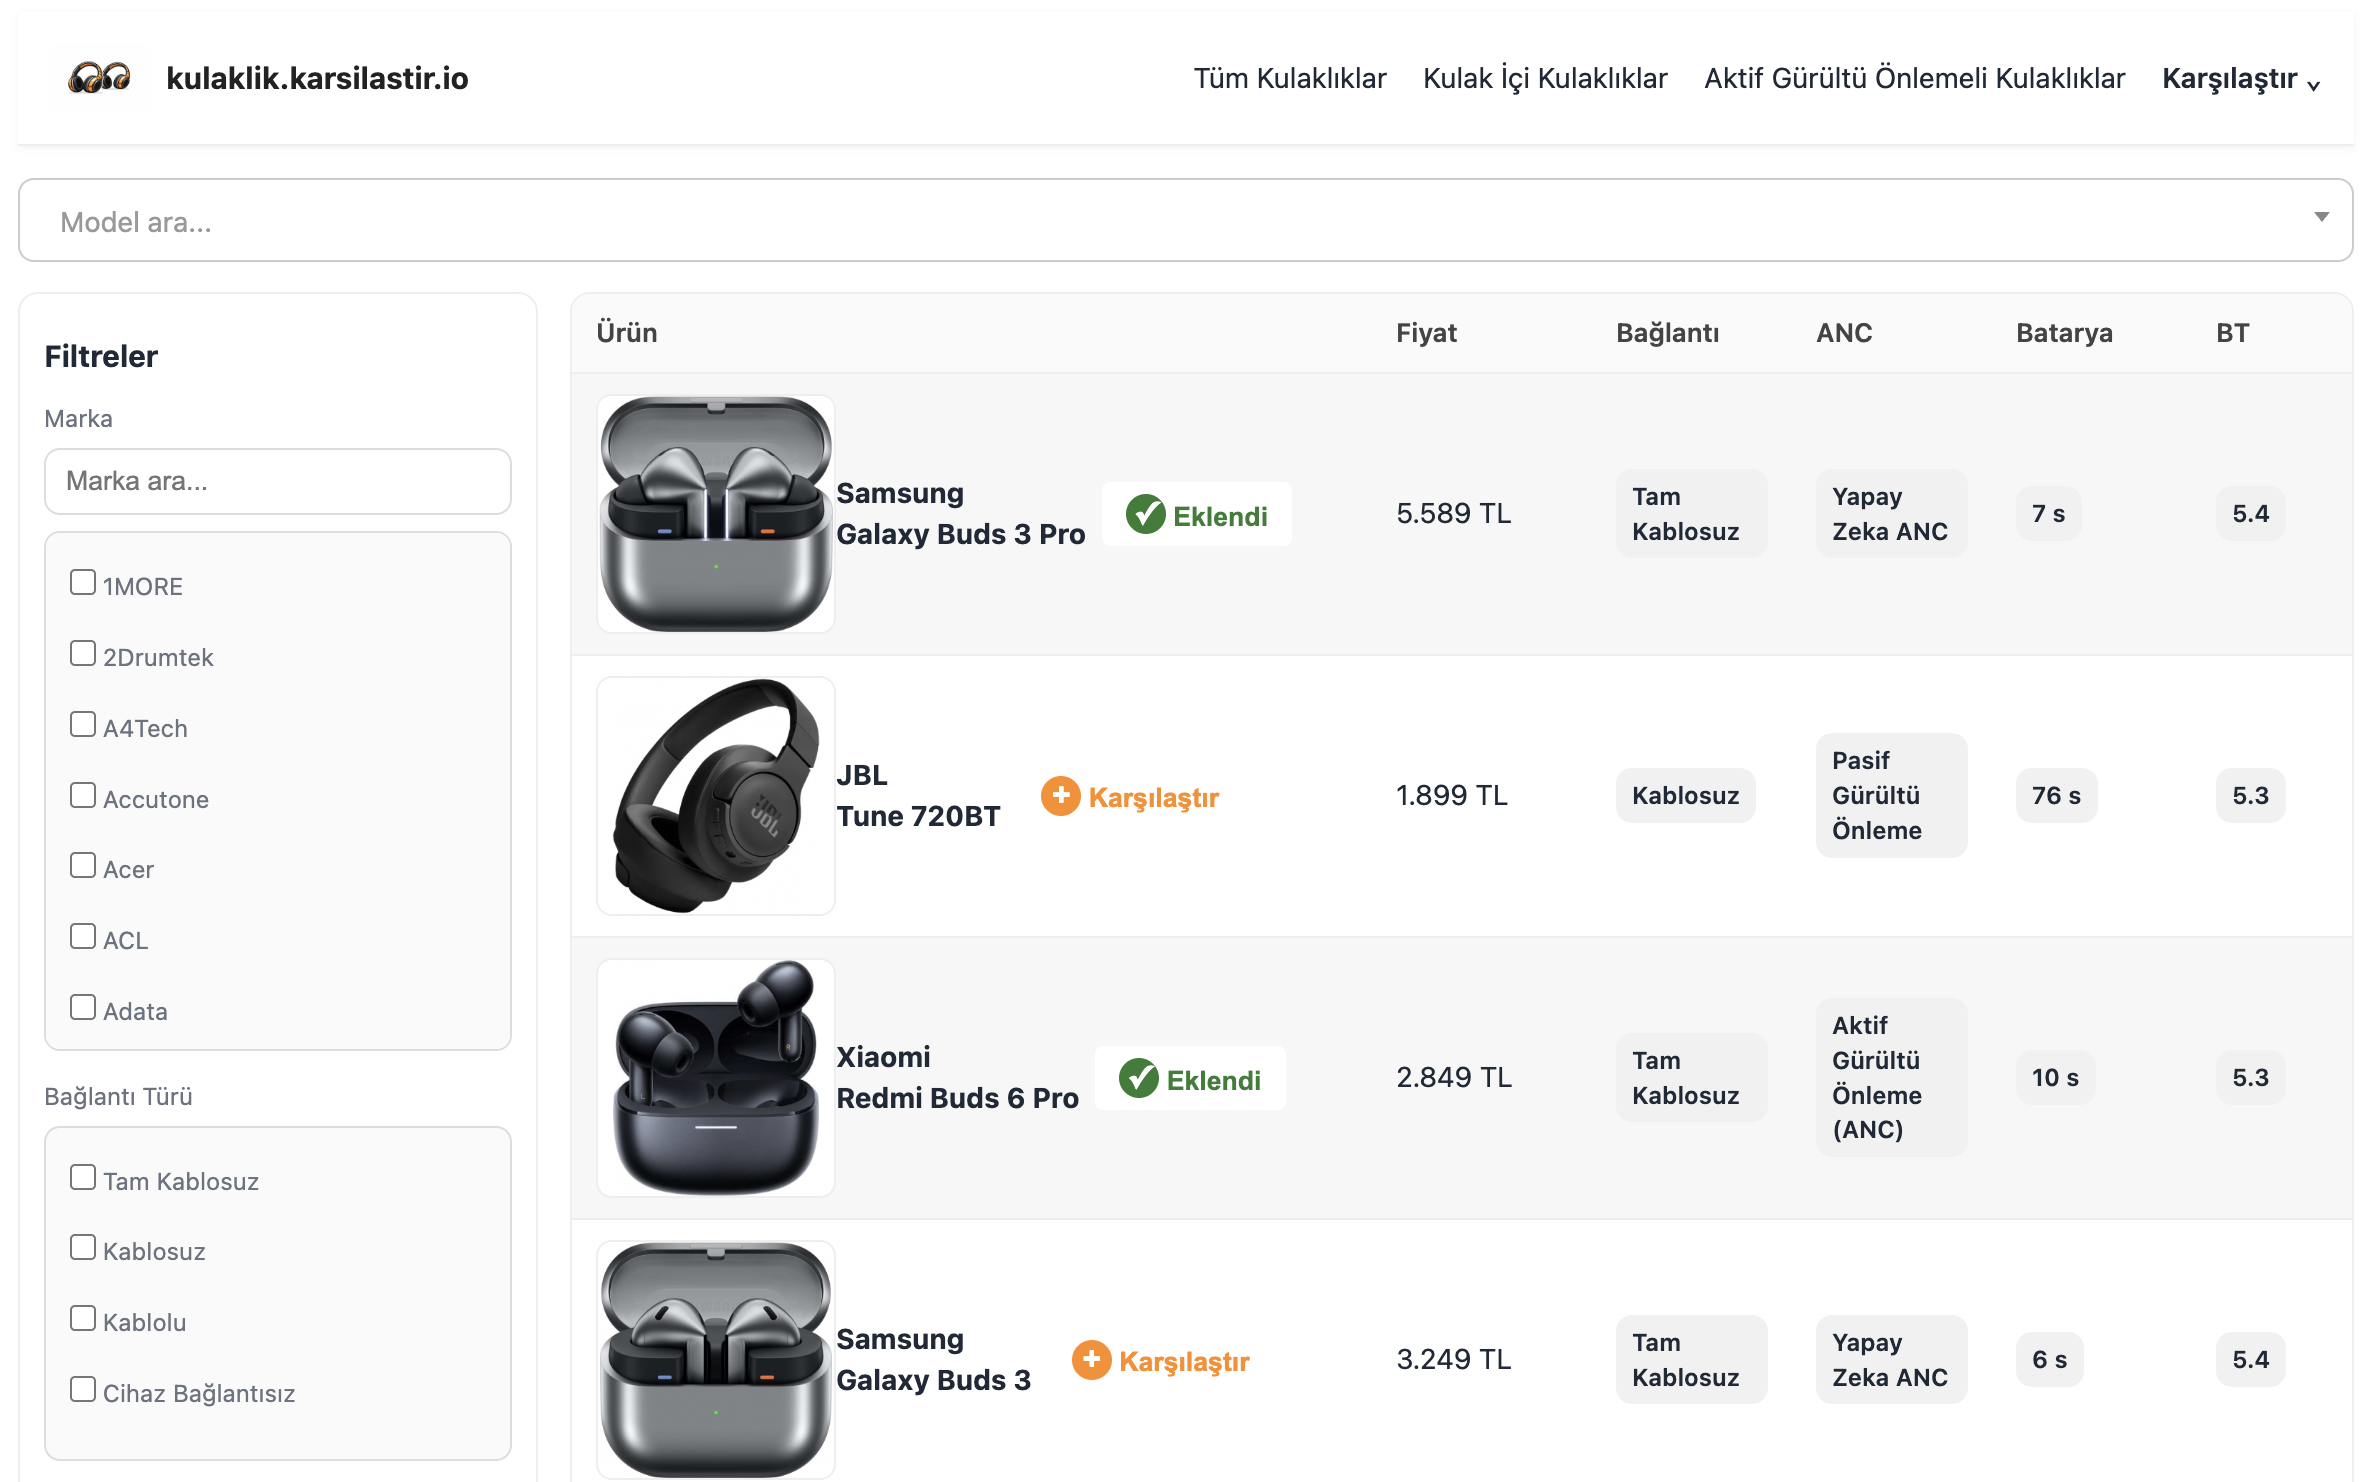Click Karşılaştır link for Samsung Galaxy Buds 3
This screenshot has height=1482, width=2368.
coord(1183,1361)
